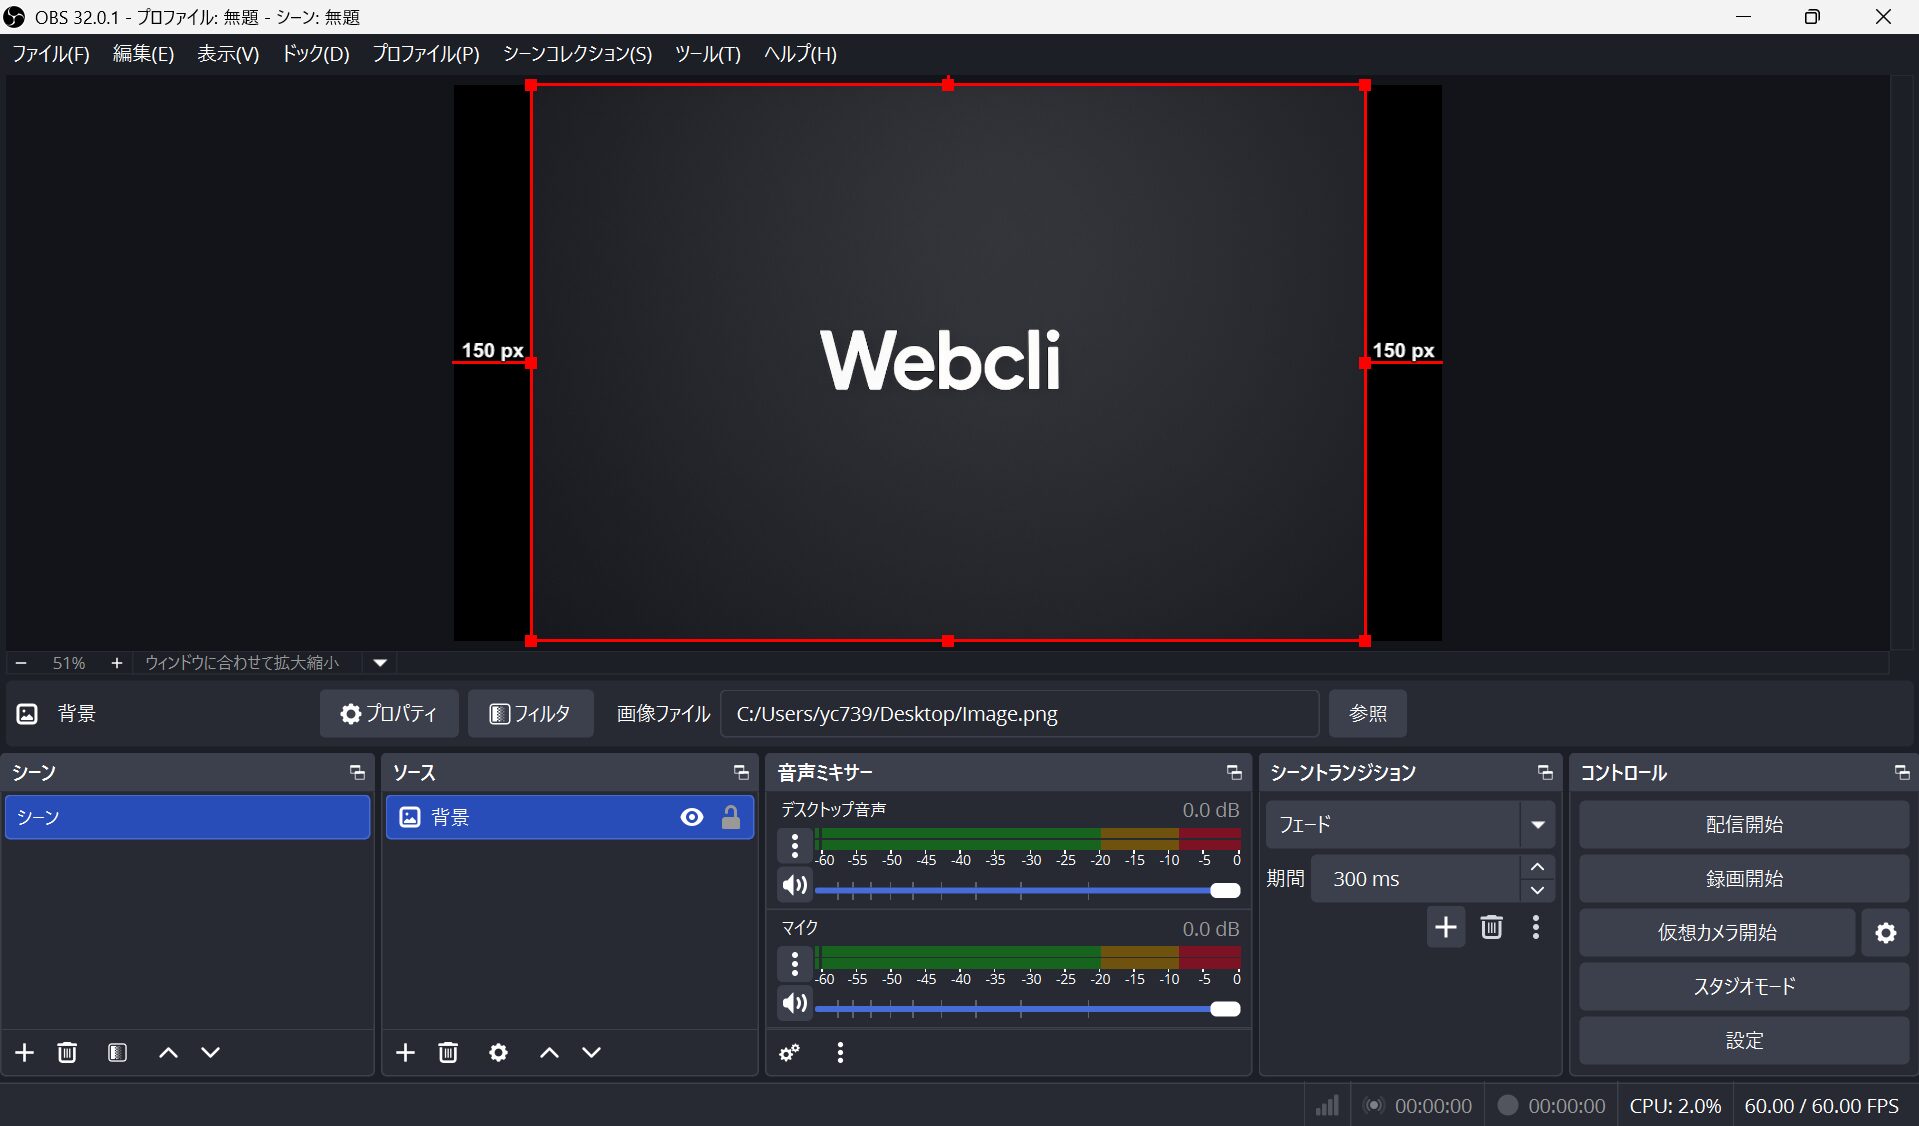Open source properties gear in Sources panel
The width and height of the screenshot is (1919, 1126).
tap(498, 1052)
